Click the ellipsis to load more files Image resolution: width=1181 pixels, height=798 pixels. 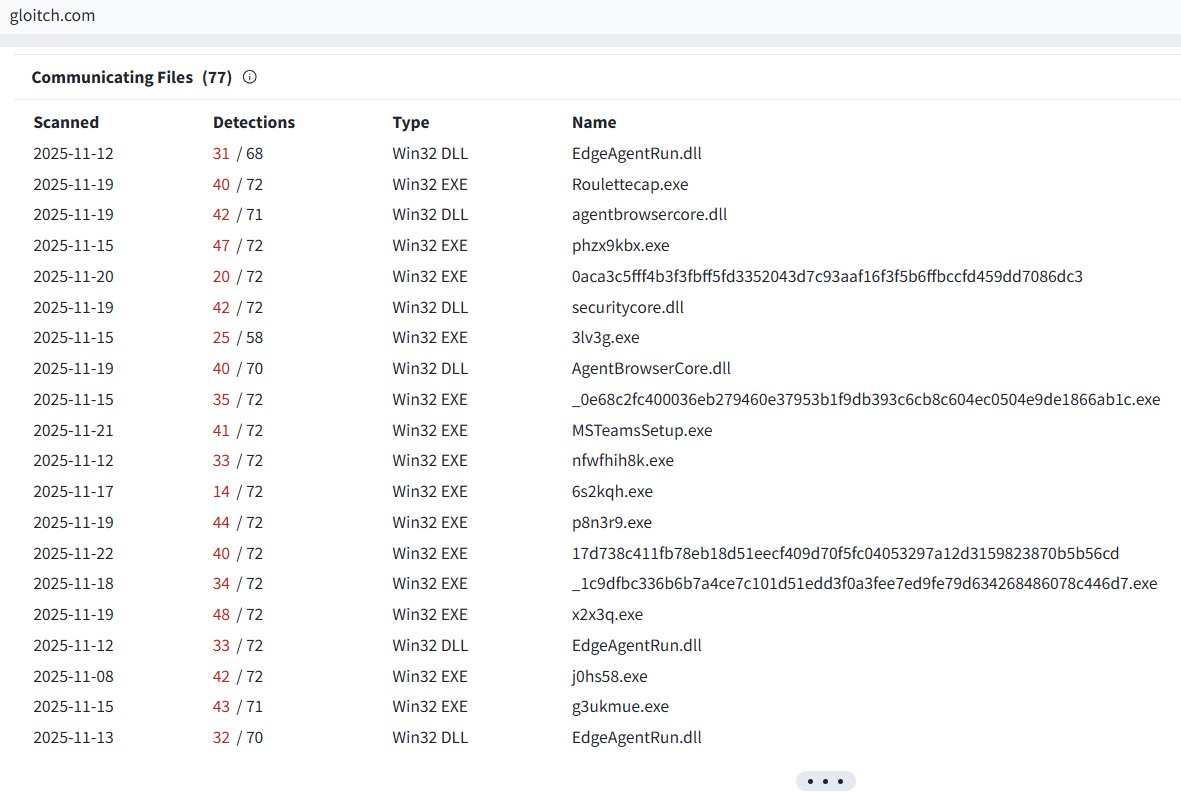824,781
